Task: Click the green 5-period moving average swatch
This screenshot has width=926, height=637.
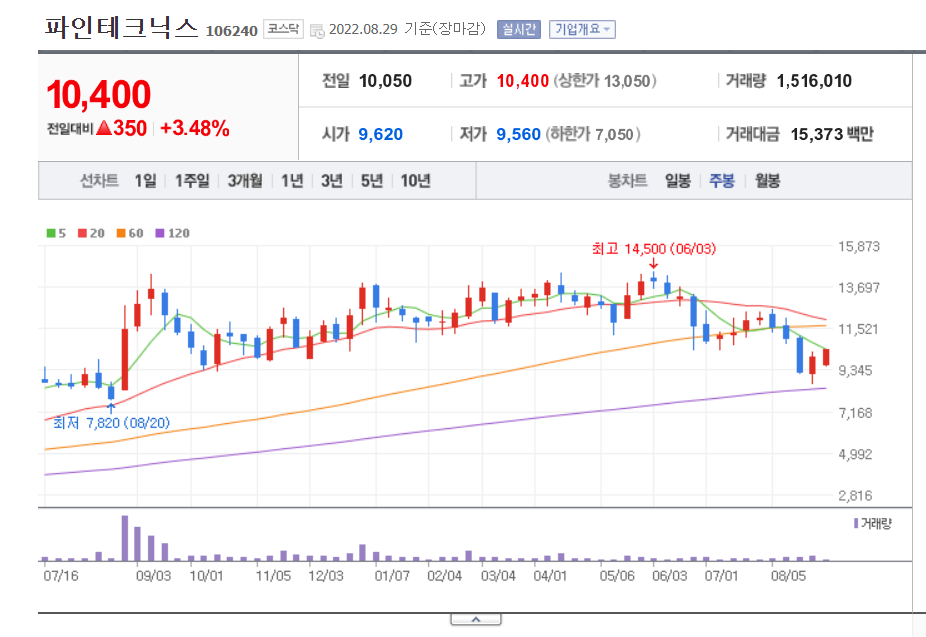Action: 51,233
